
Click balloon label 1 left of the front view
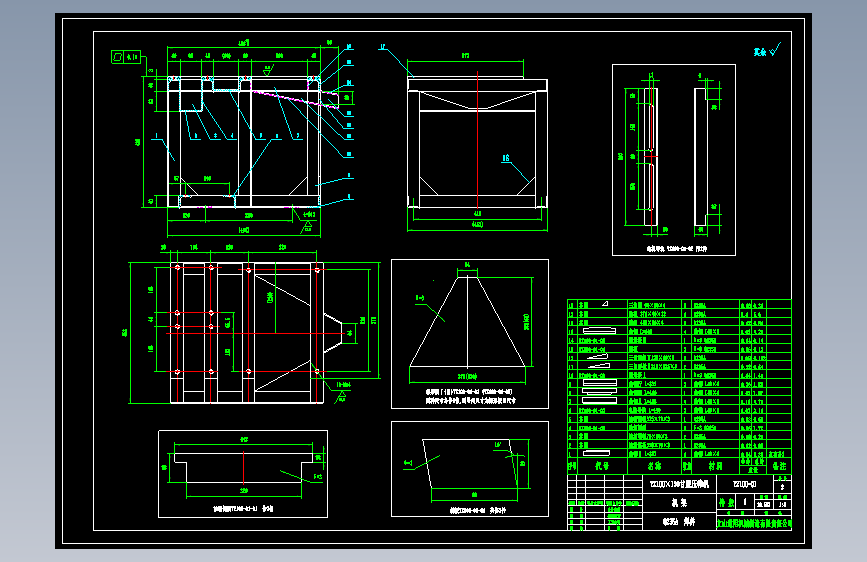click(156, 136)
